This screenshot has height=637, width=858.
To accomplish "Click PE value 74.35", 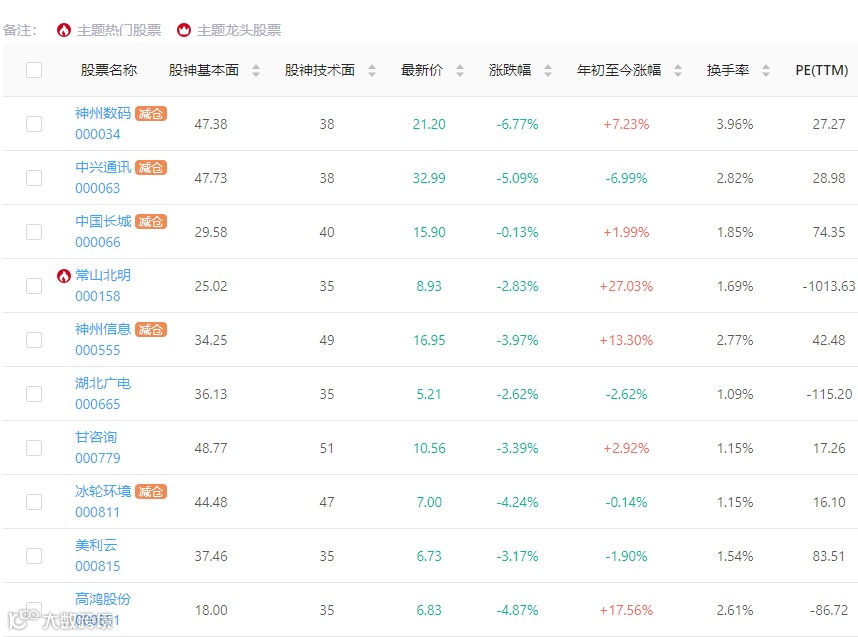I will coord(828,232).
